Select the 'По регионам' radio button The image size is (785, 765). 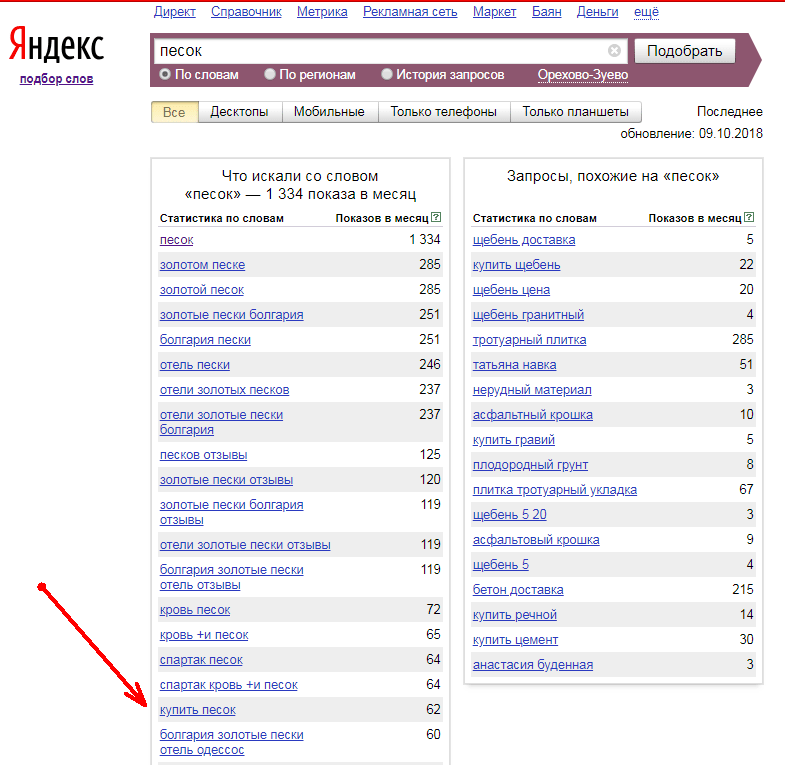270,74
